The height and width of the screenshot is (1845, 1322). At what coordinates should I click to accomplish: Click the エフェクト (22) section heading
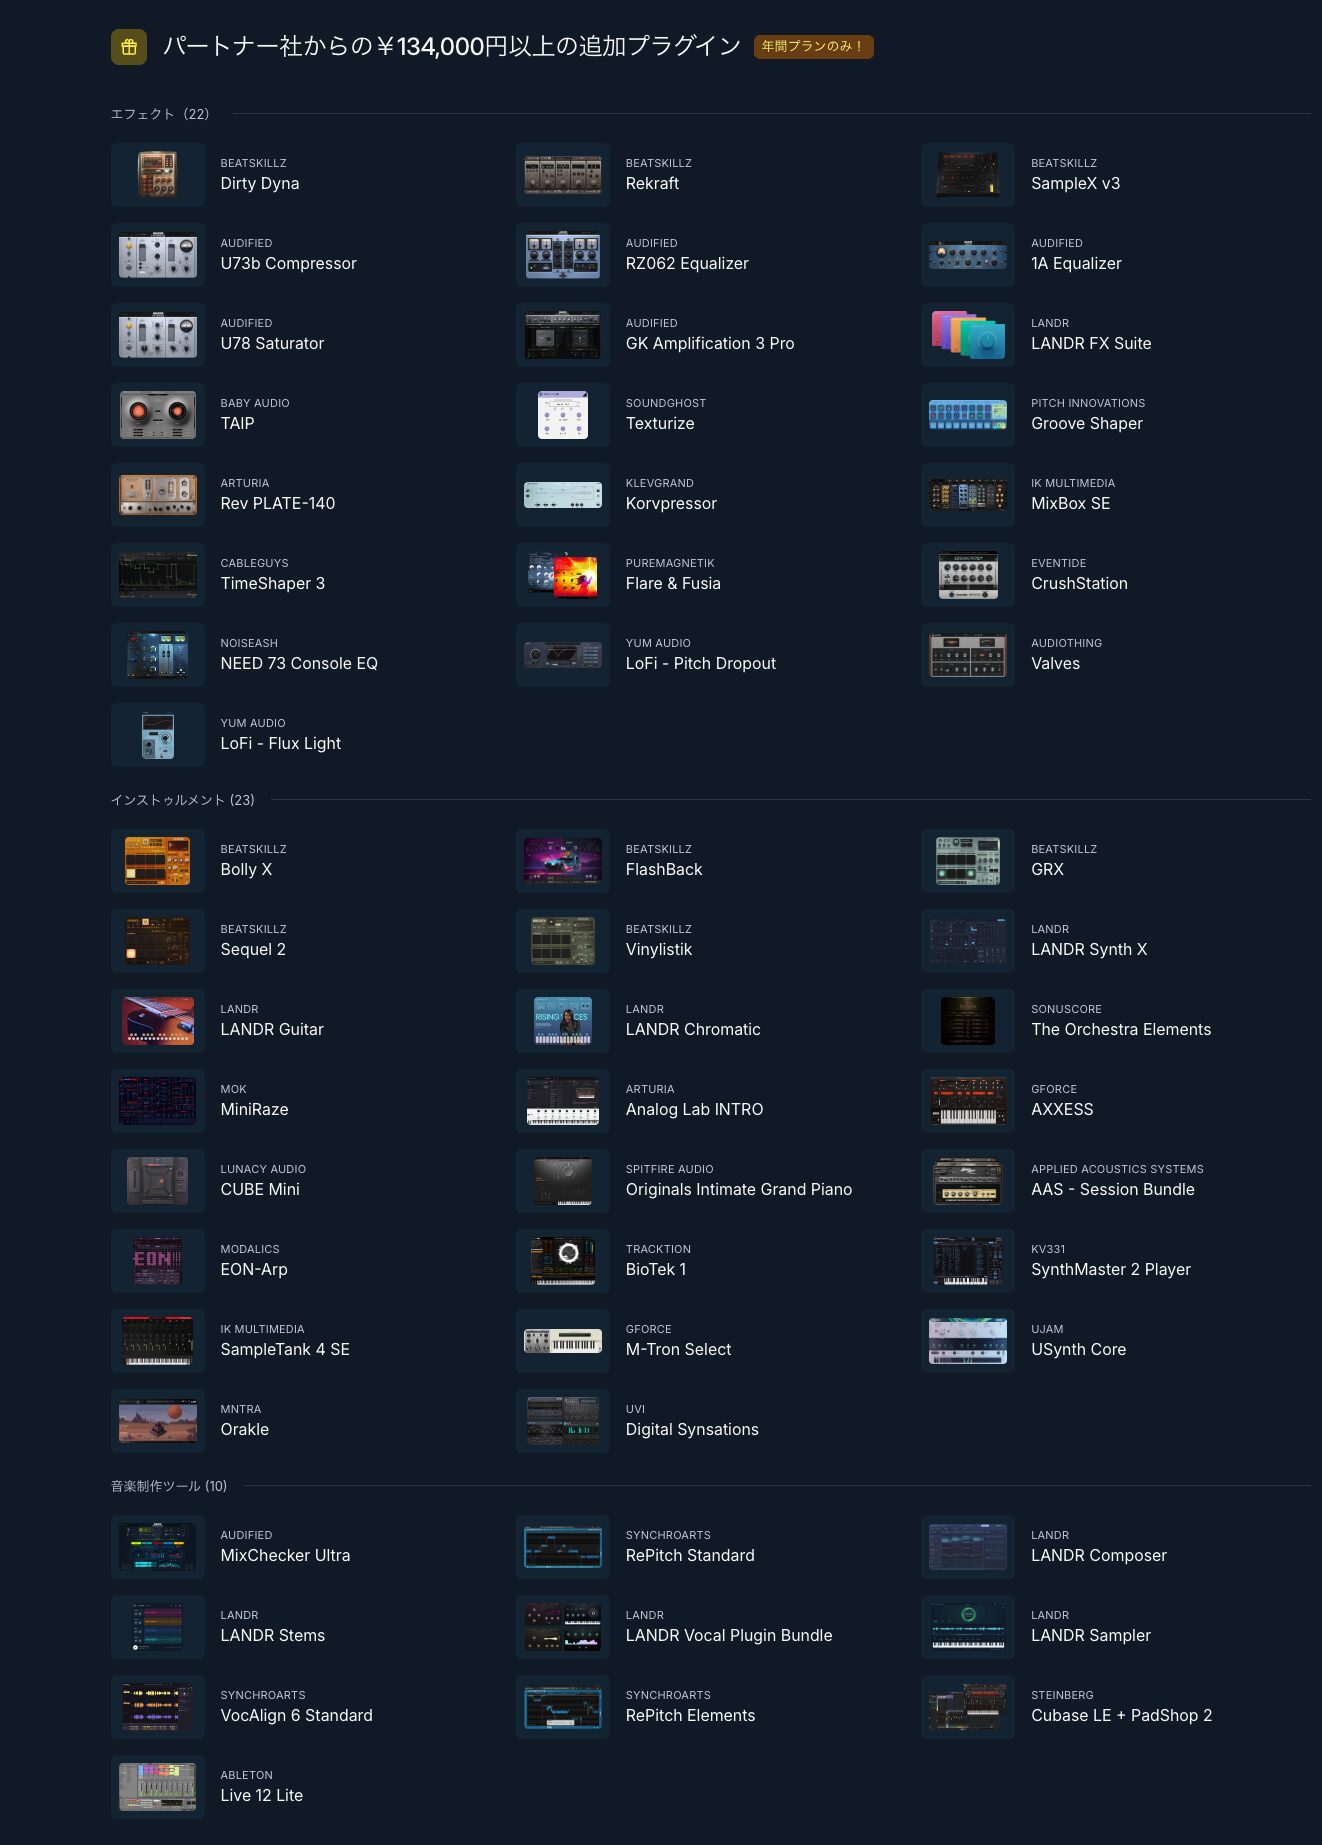160,114
